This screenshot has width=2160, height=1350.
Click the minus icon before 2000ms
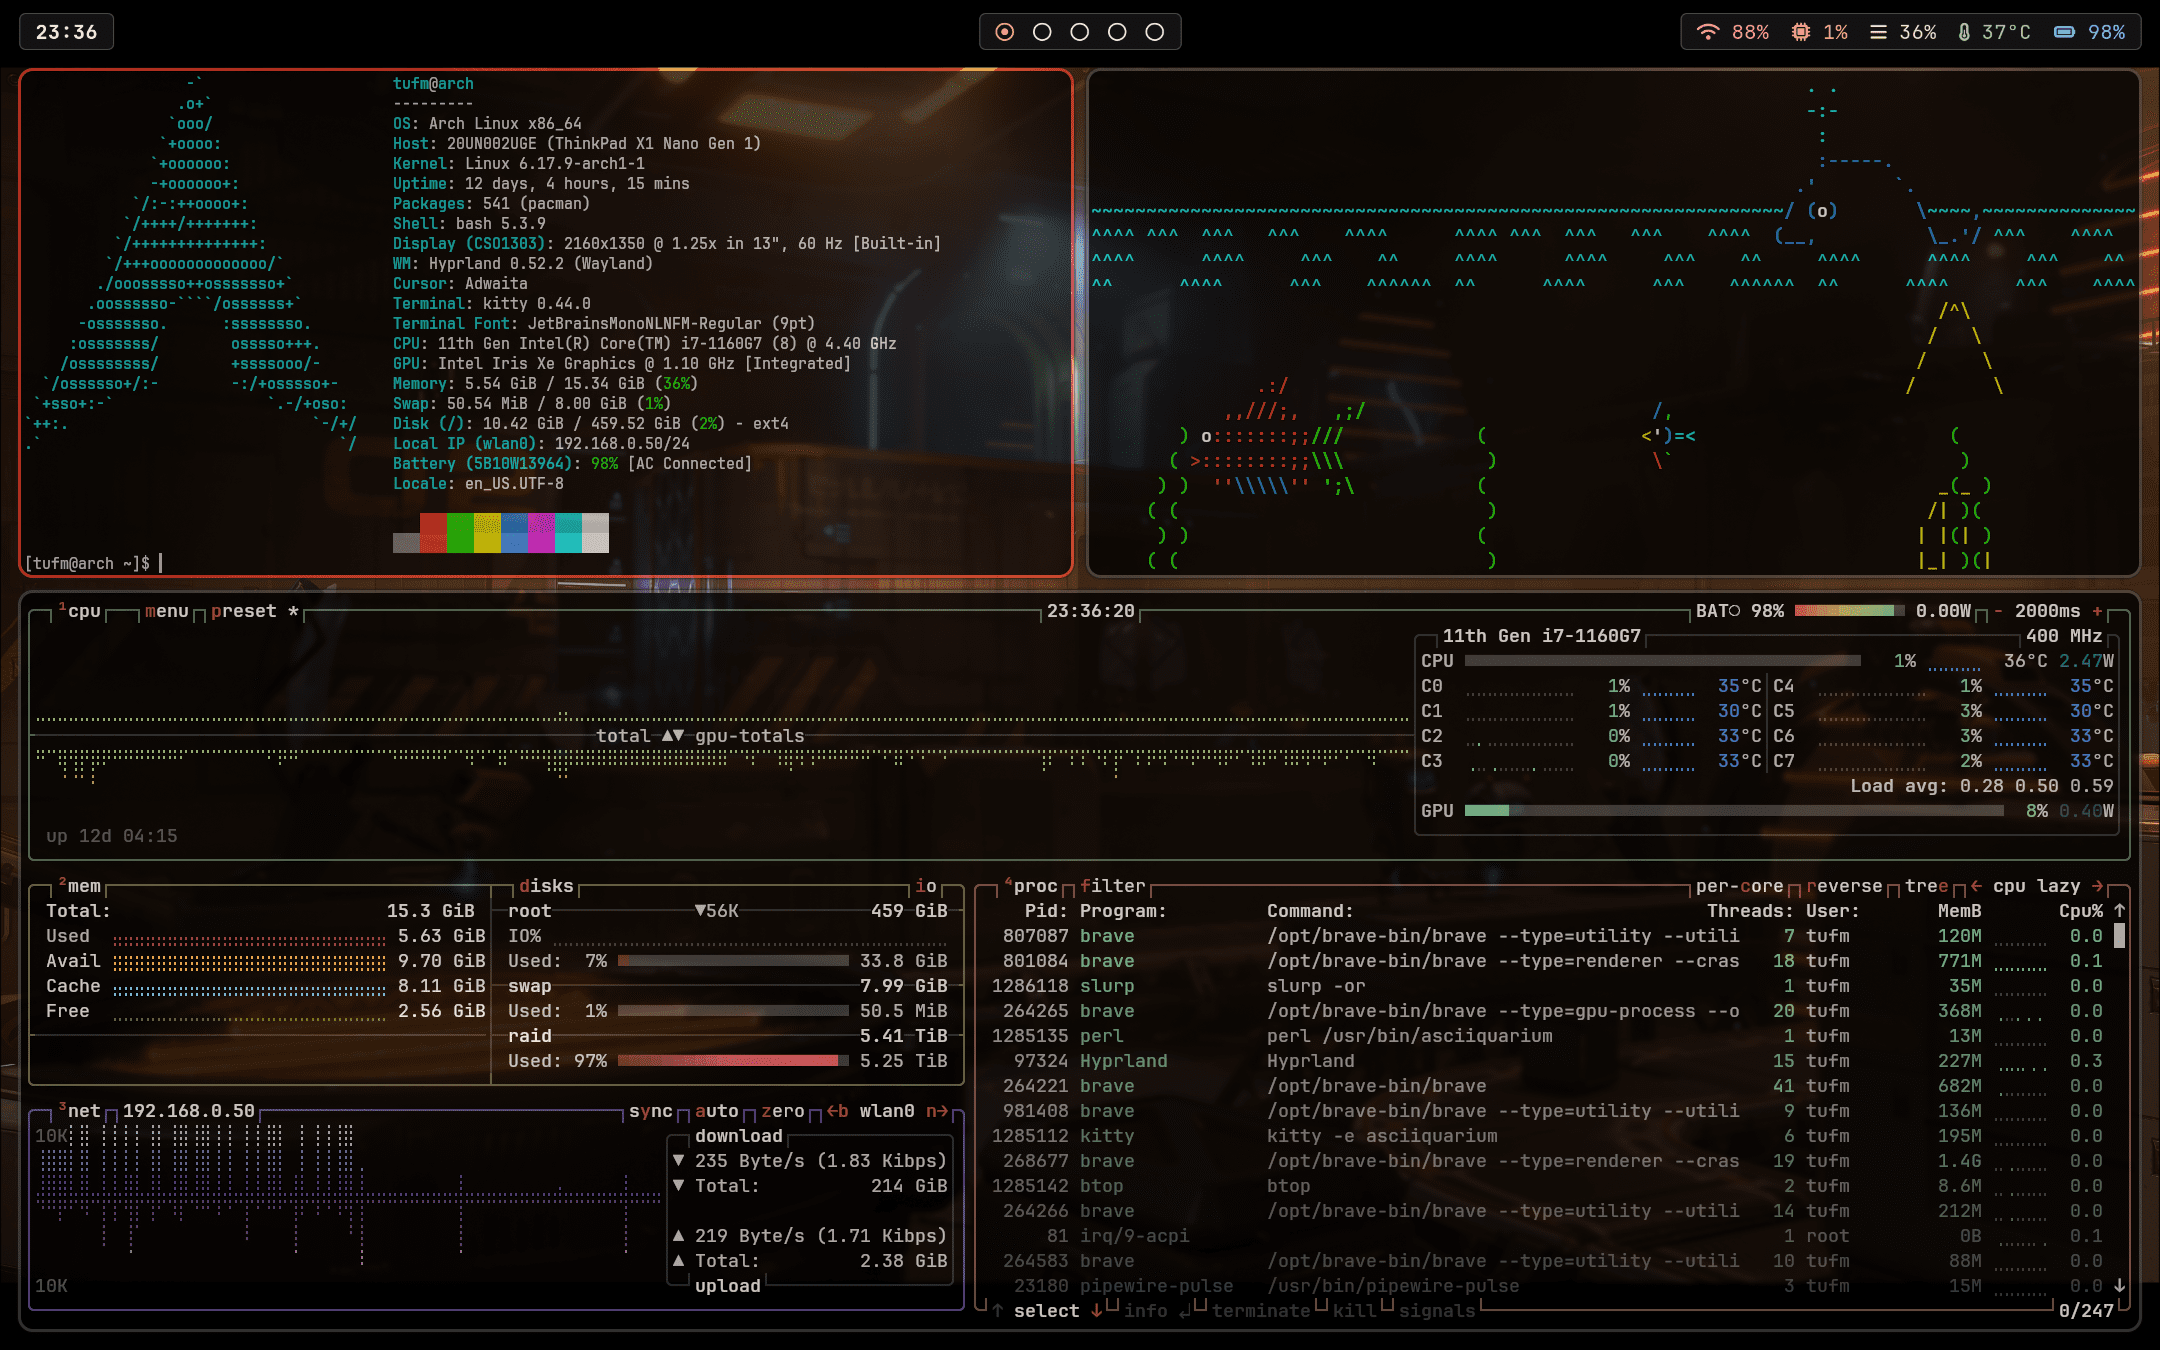coord(1998,611)
